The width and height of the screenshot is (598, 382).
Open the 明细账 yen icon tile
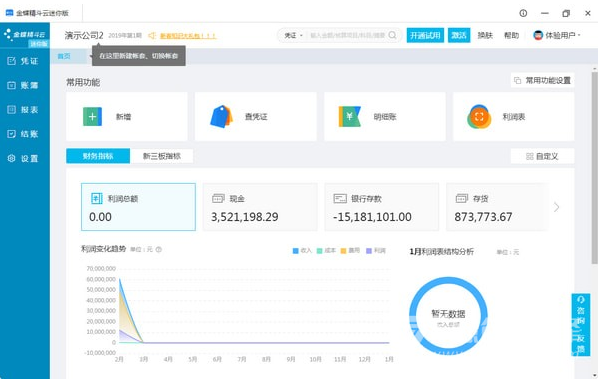[349, 117]
